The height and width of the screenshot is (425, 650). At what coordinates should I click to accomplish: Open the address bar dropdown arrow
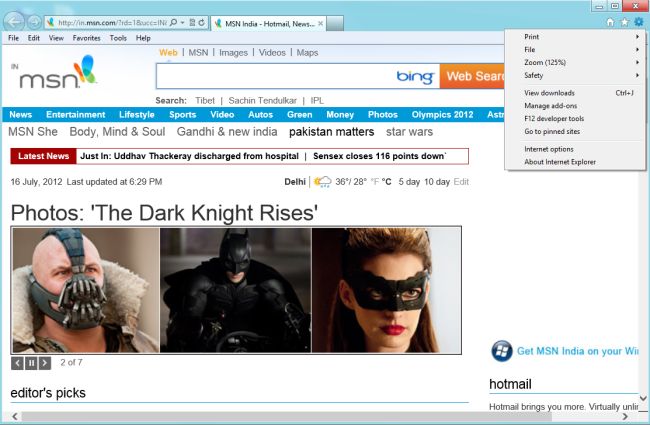[x=182, y=22]
